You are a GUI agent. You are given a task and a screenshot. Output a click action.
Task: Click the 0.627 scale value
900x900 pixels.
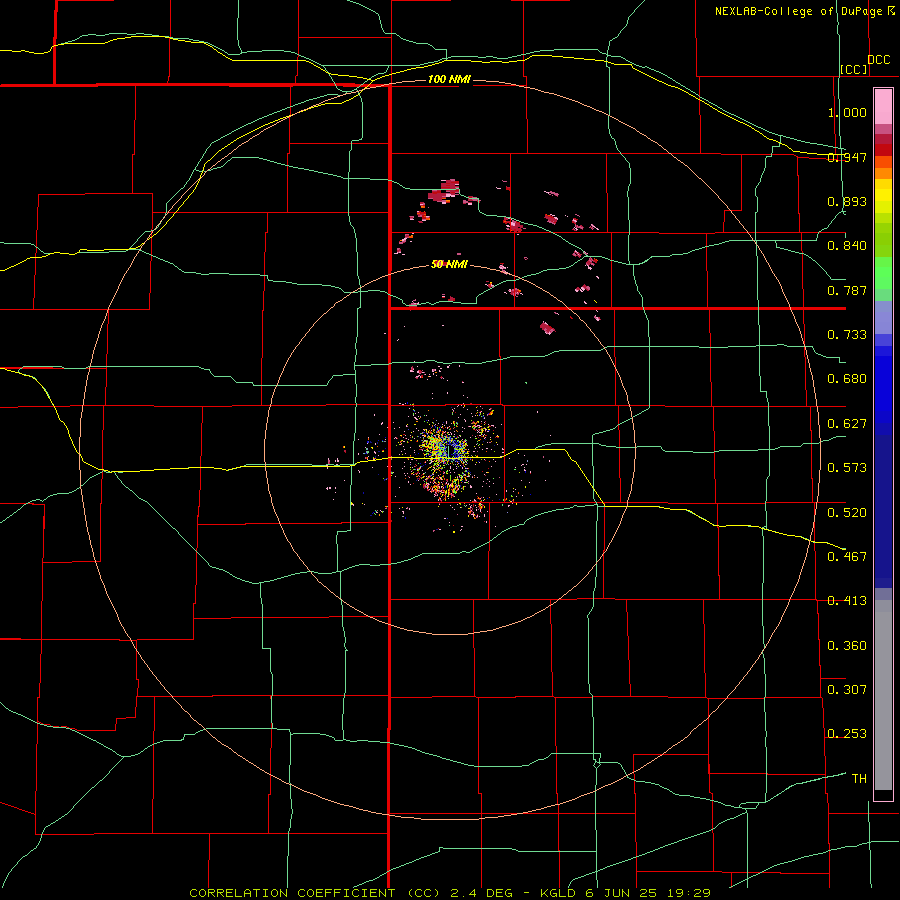click(x=847, y=424)
